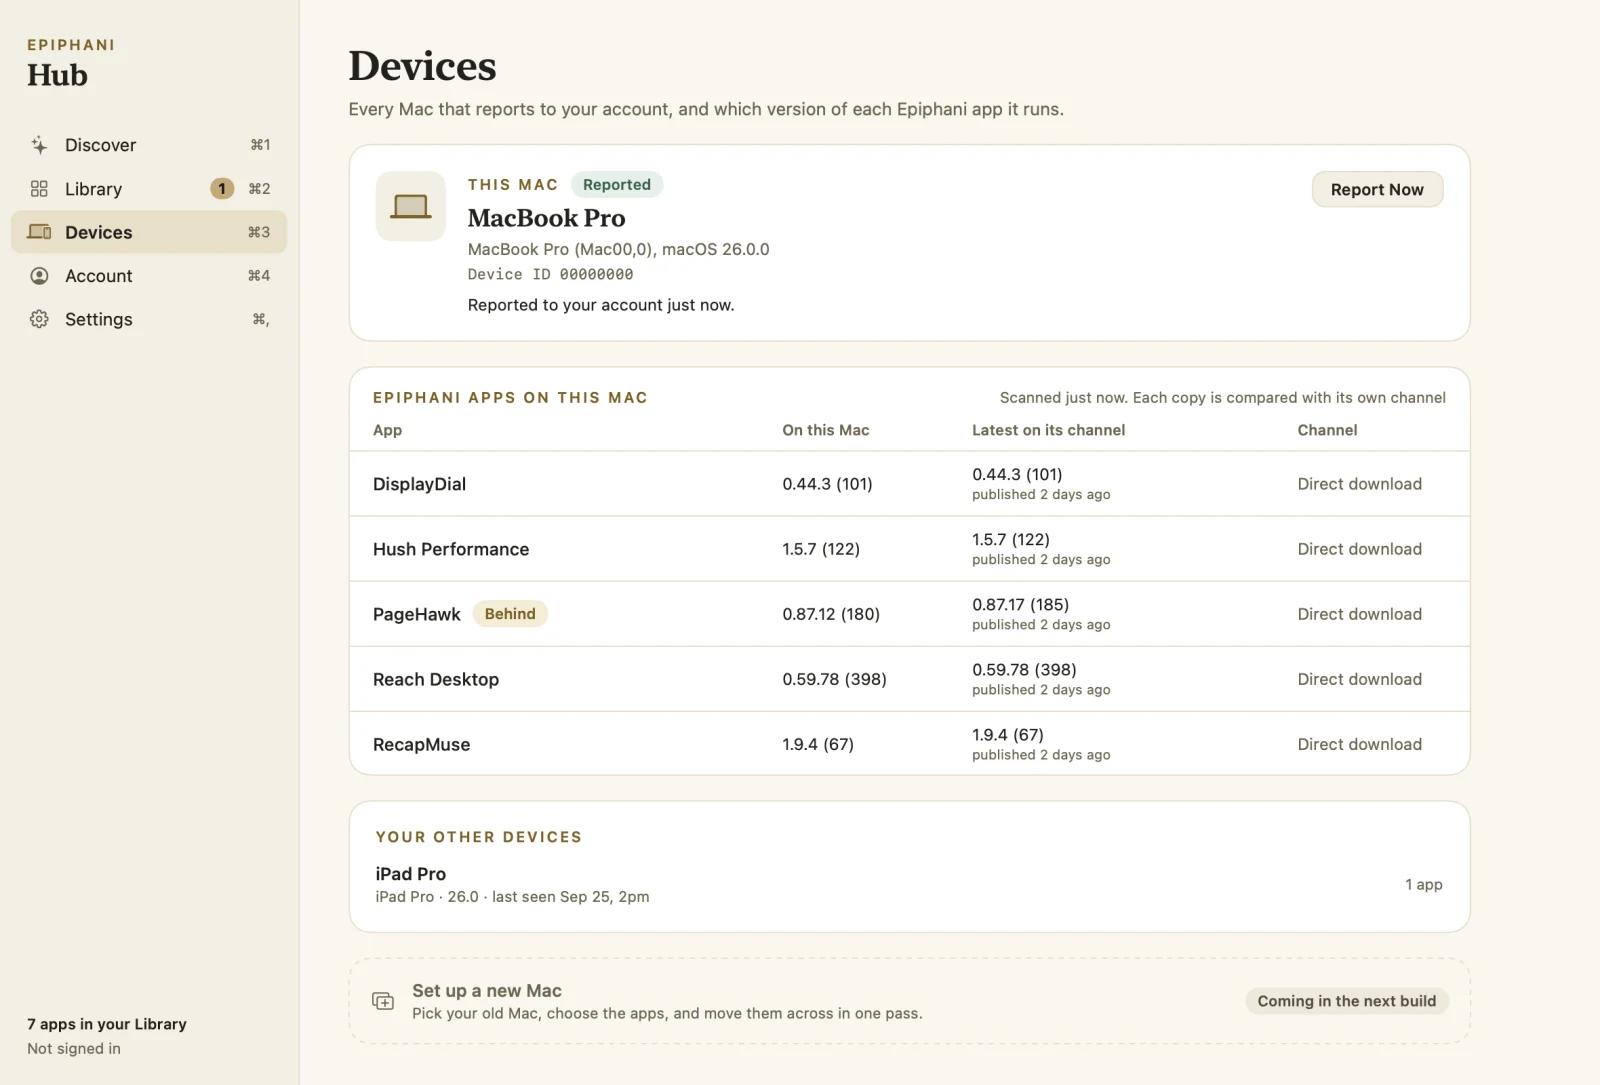Click RecapMuse installed version 1.9.4 (67)
Viewport: 1600px width, 1085px height.
(x=818, y=744)
